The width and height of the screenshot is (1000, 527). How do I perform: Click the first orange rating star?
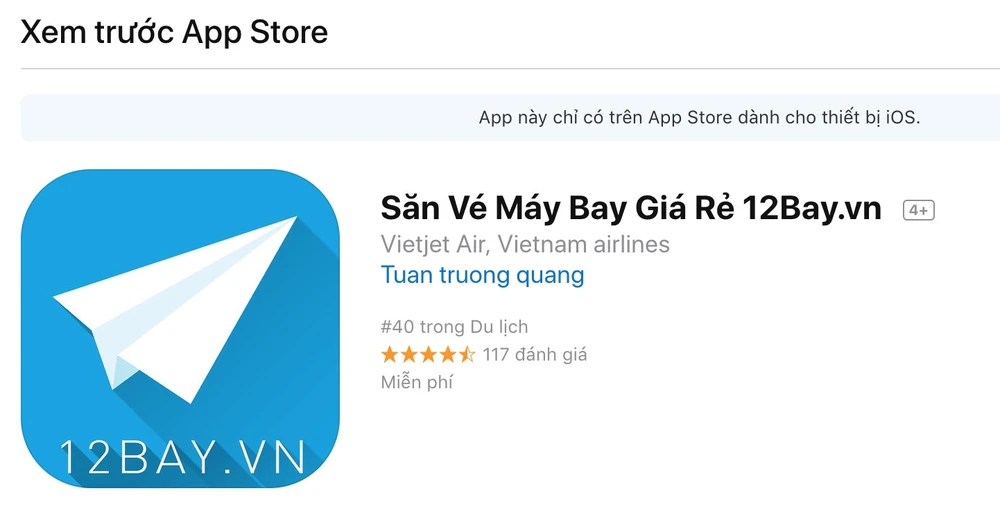[x=390, y=354]
